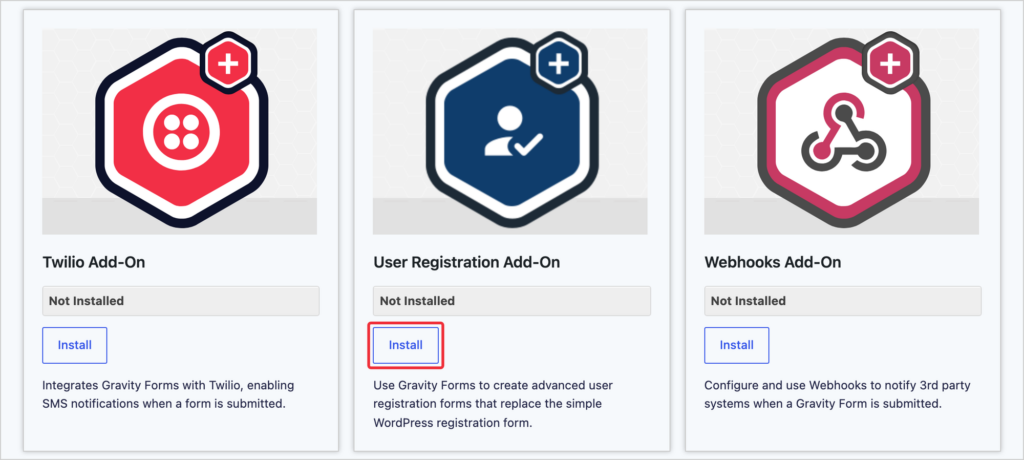Click Not Installed status under Webhooks Add-On
The height and width of the screenshot is (460, 1024).
point(842,301)
